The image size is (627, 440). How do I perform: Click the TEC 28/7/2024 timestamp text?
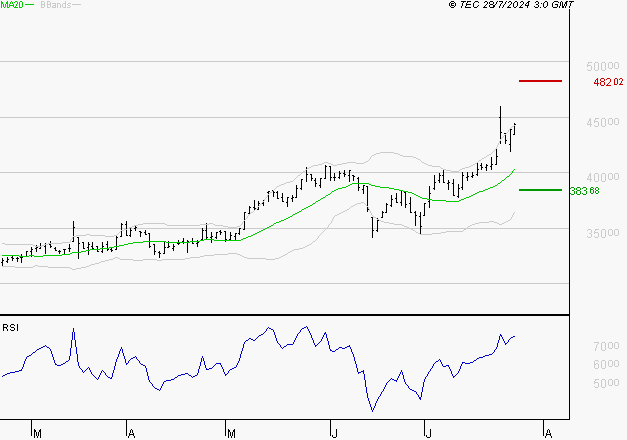pos(511,5)
